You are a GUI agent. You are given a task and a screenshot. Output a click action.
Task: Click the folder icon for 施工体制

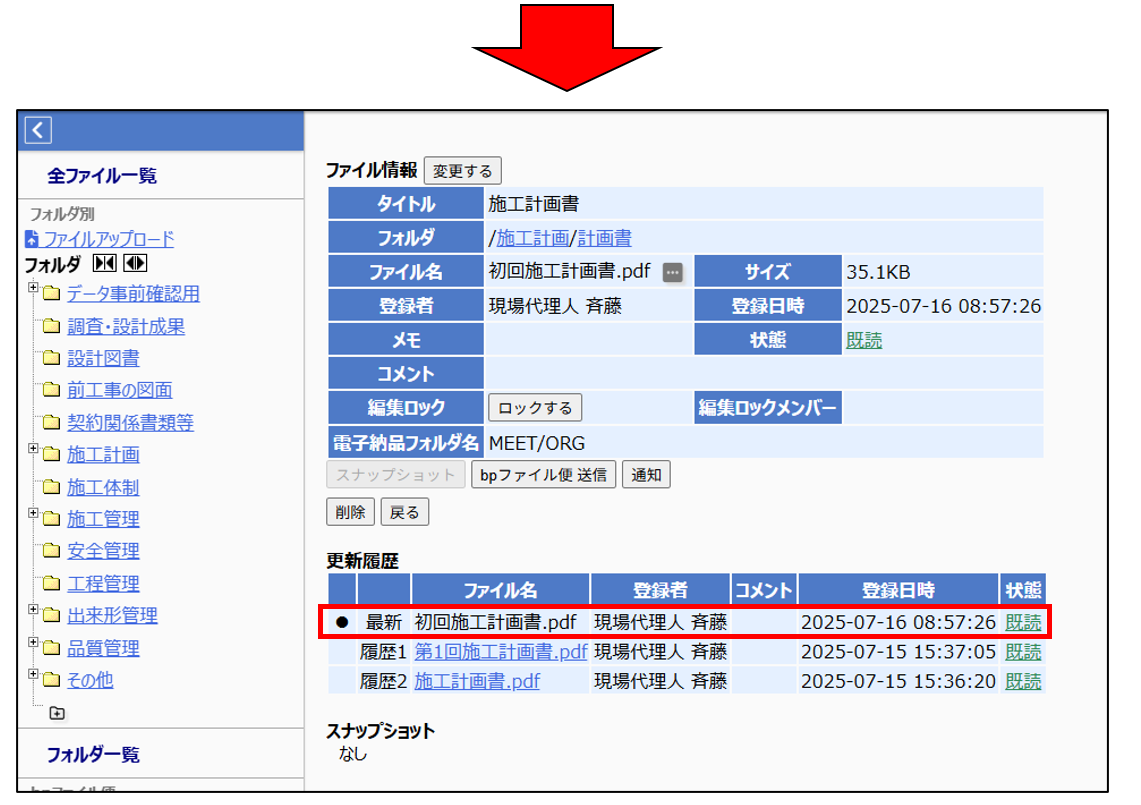coord(51,488)
